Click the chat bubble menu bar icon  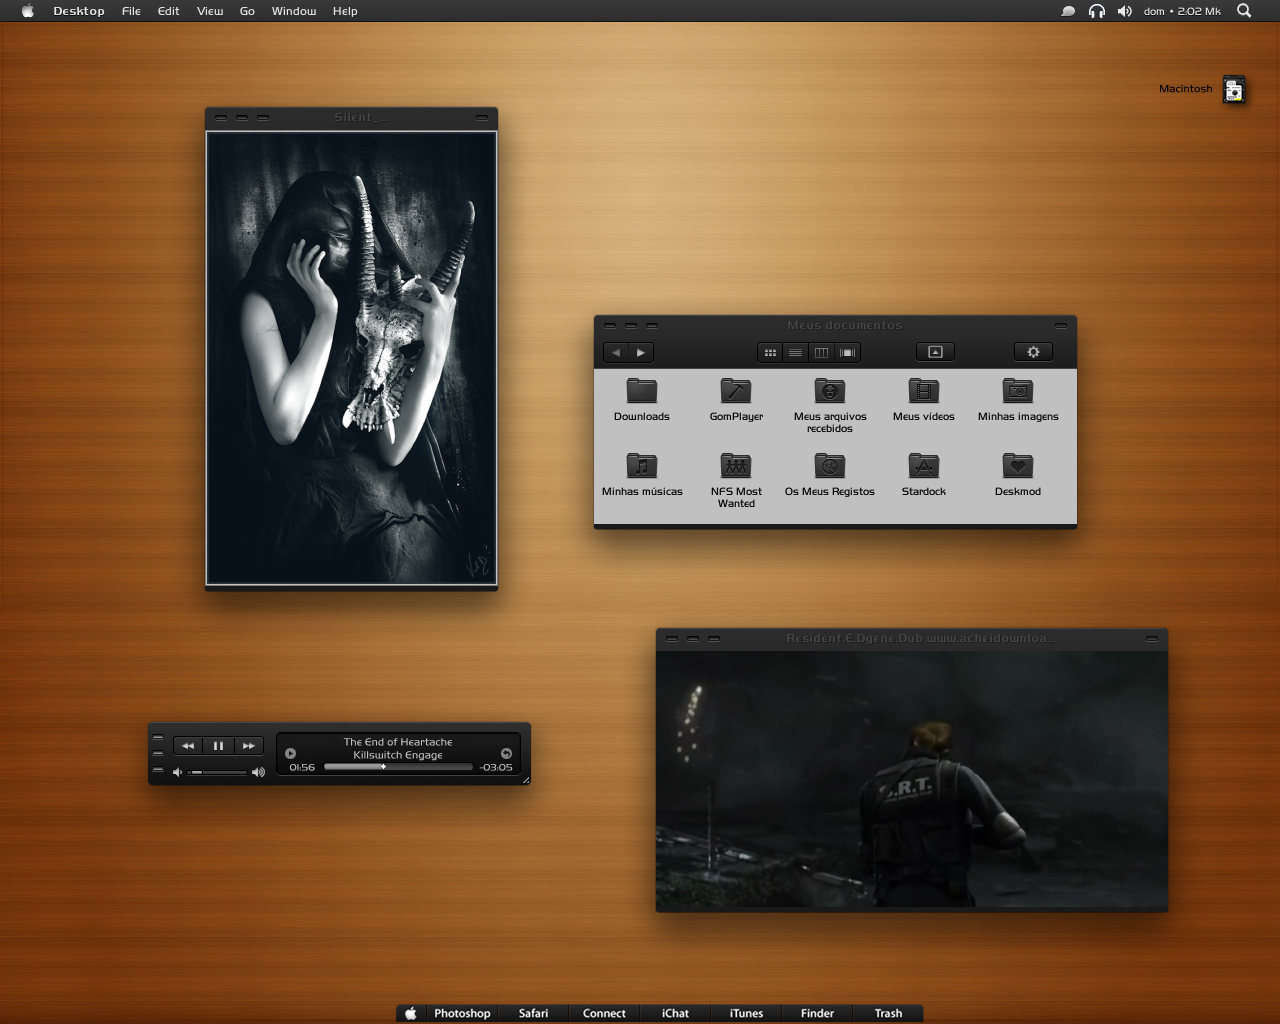(x=1068, y=11)
